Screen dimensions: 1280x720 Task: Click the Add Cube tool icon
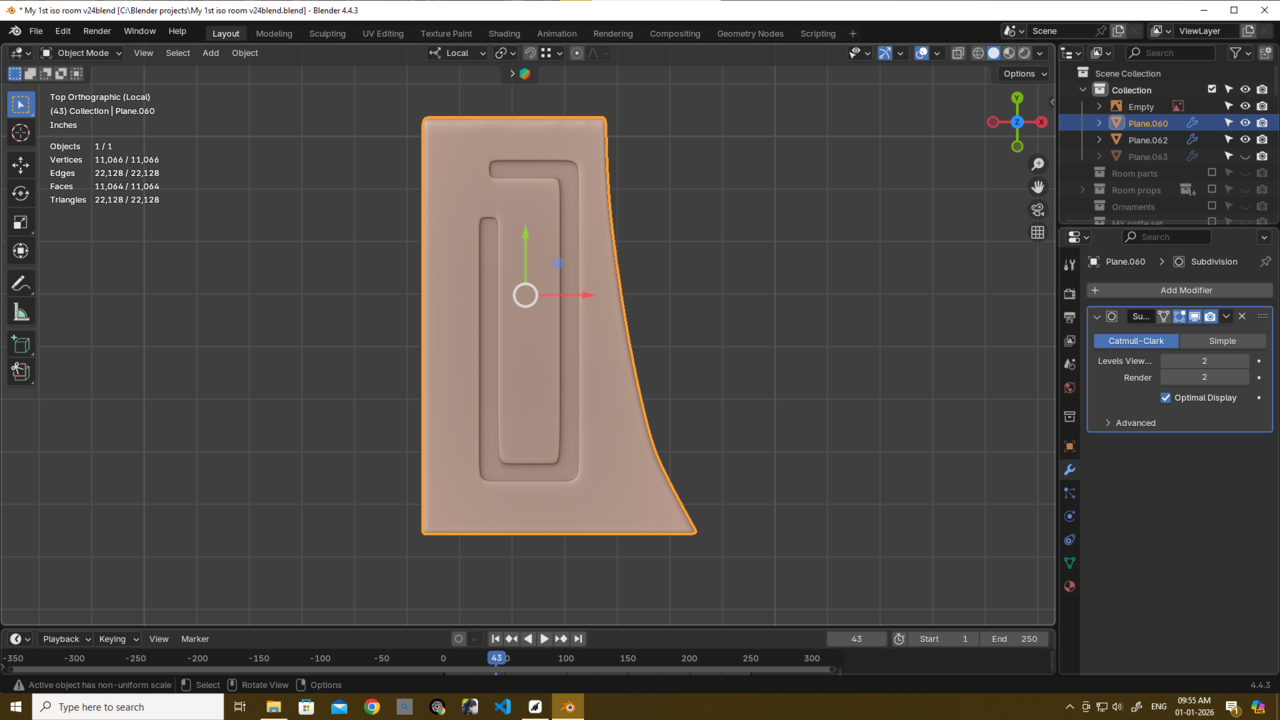21,344
